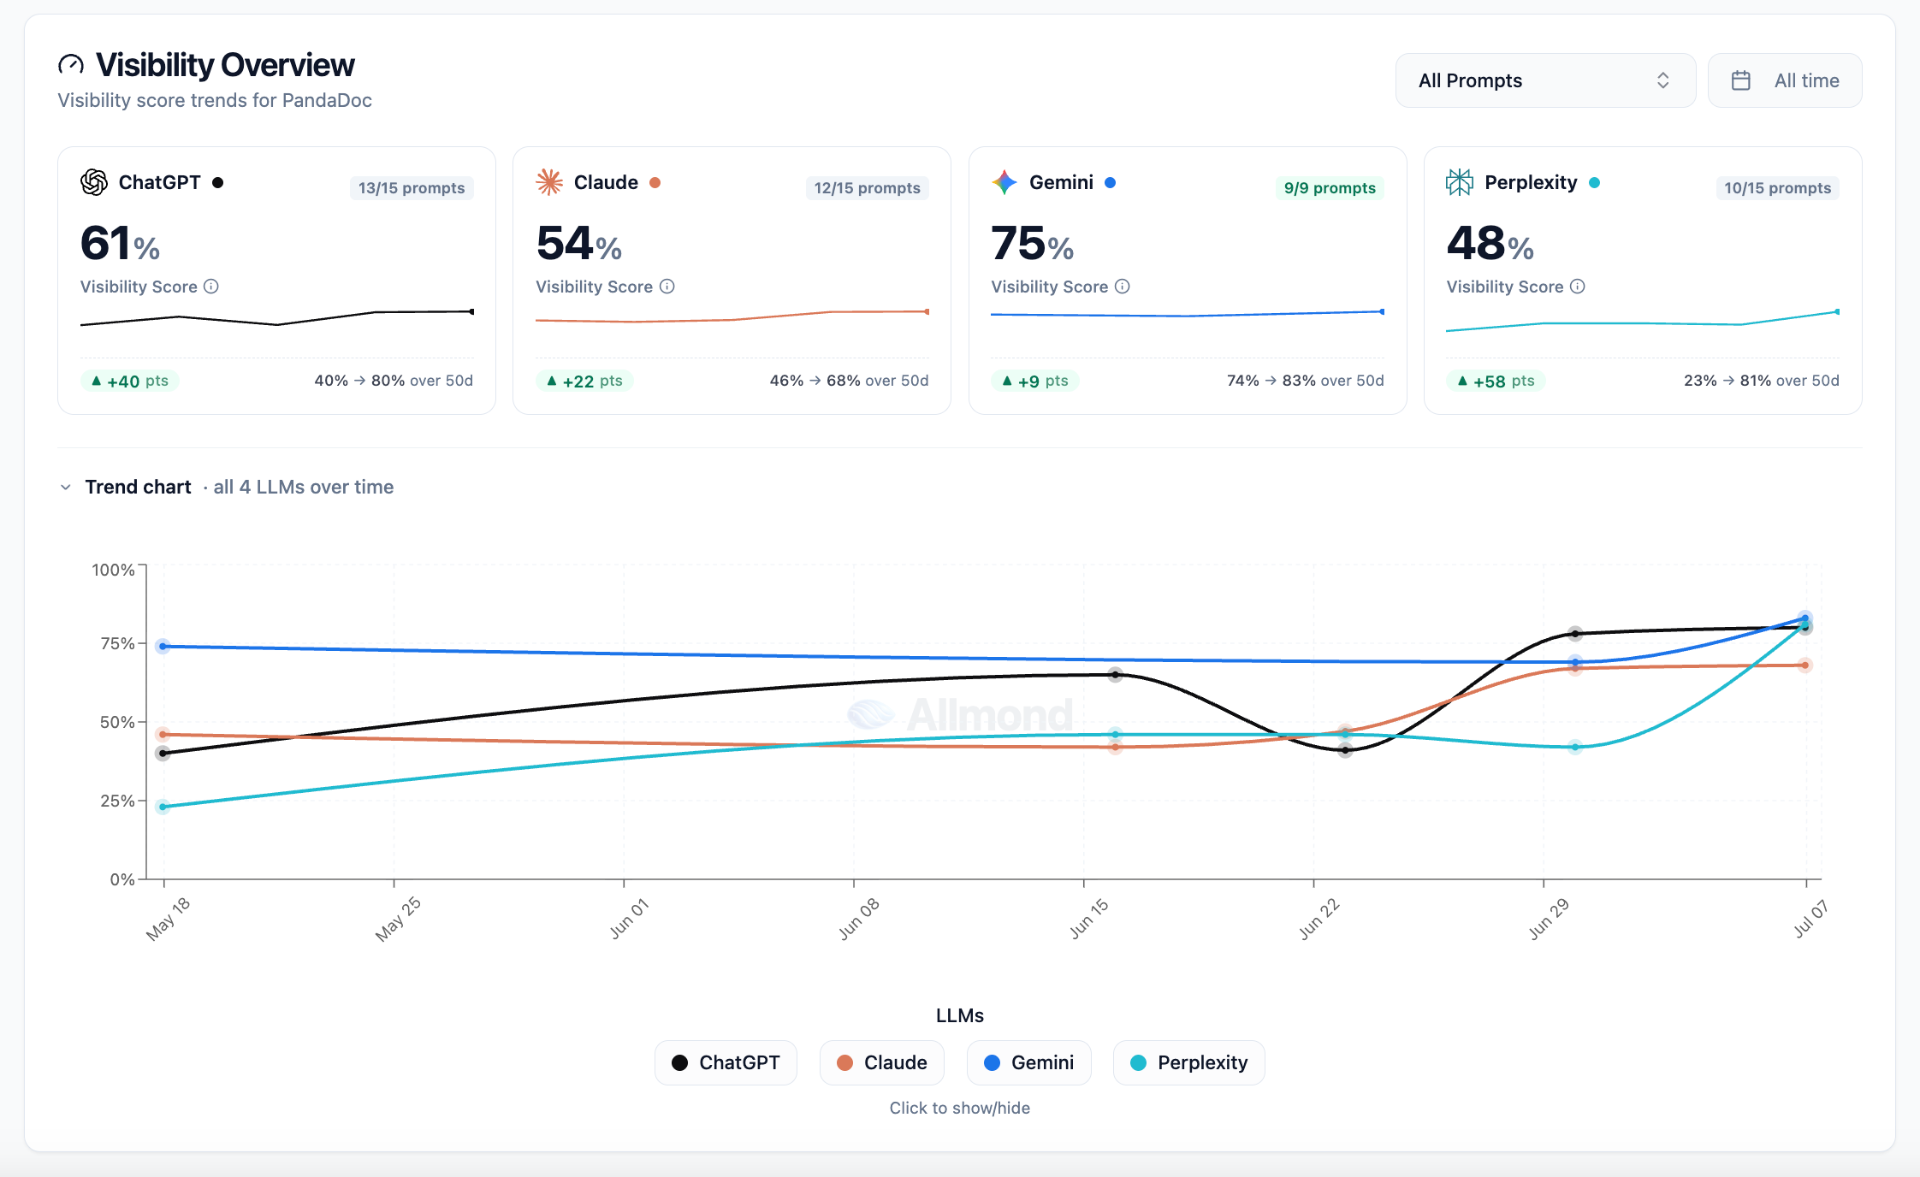Image resolution: width=1920 pixels, height=1177 pixels.
Task: Click the ChatGPT Visibility Score info icon
Action: pyautogui.click(x=211, y=287)
